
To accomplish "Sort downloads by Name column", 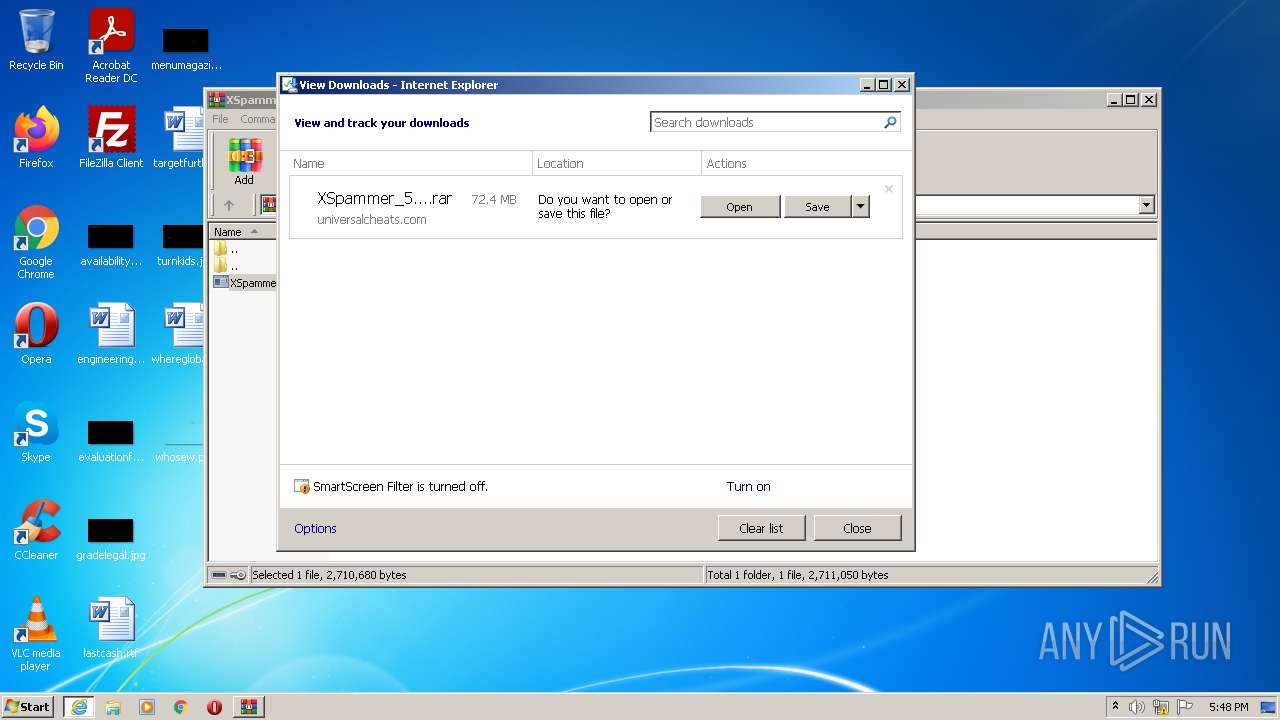I will pos(410,163).
